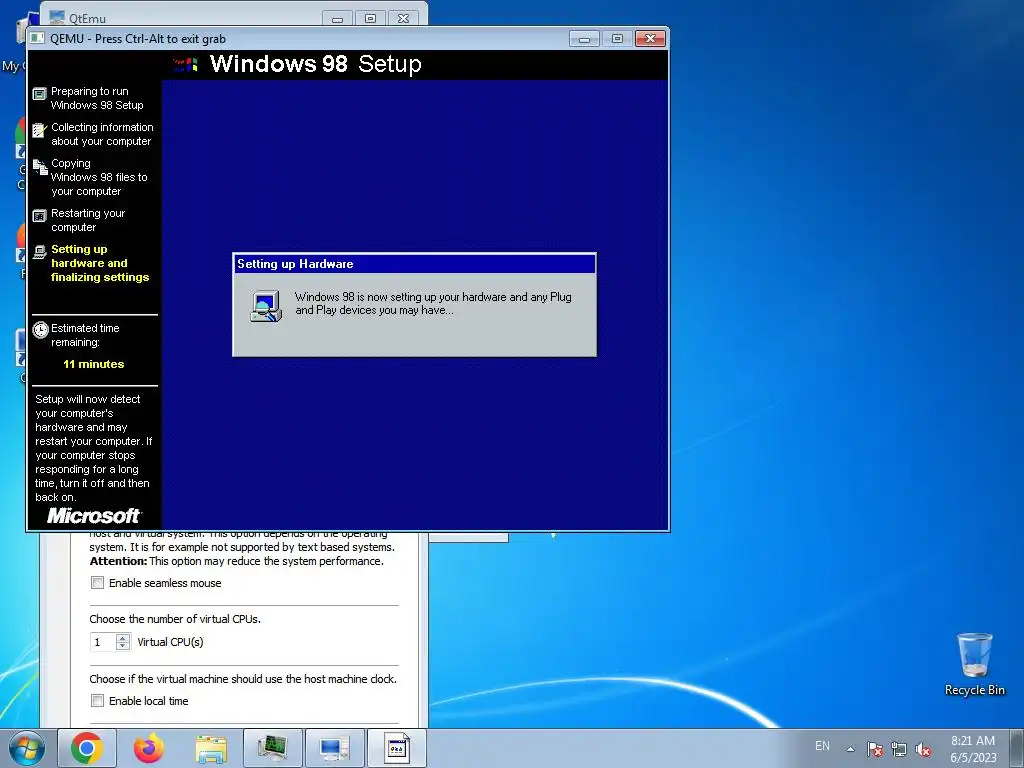
Task: Click the 'Attention:' warning text in QtEmu
Action: 118,561
